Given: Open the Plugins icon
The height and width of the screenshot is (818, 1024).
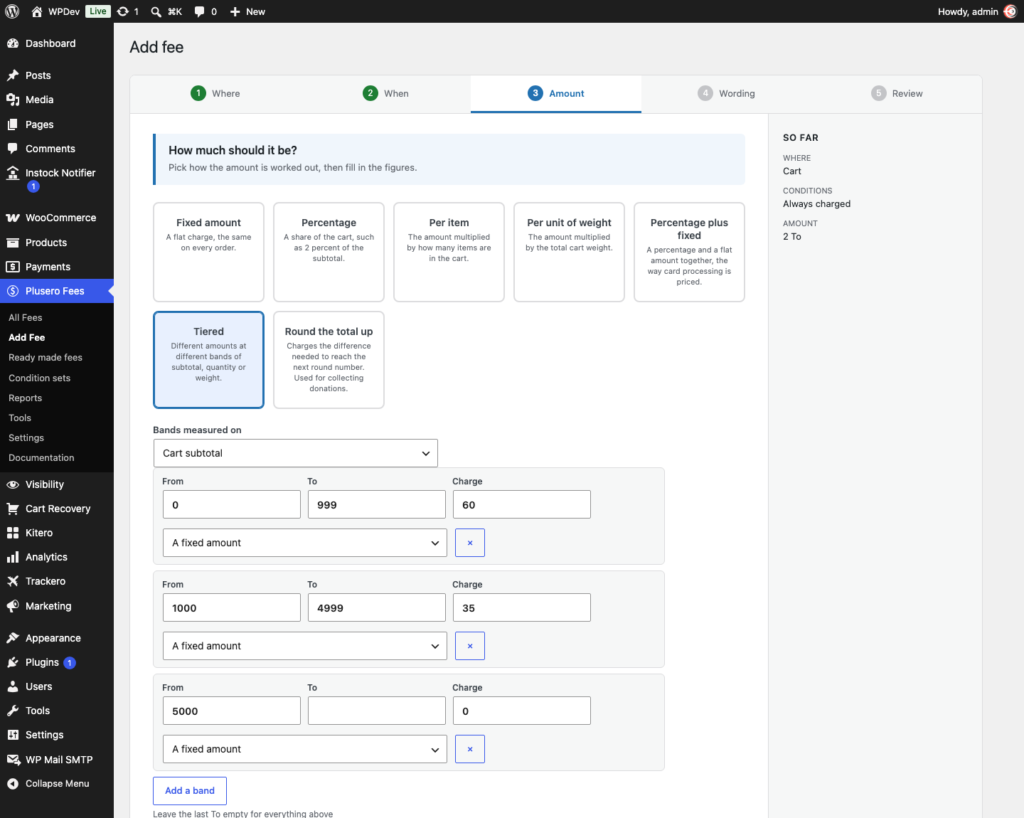Looking at the screenshot, I should coord(12,662).
